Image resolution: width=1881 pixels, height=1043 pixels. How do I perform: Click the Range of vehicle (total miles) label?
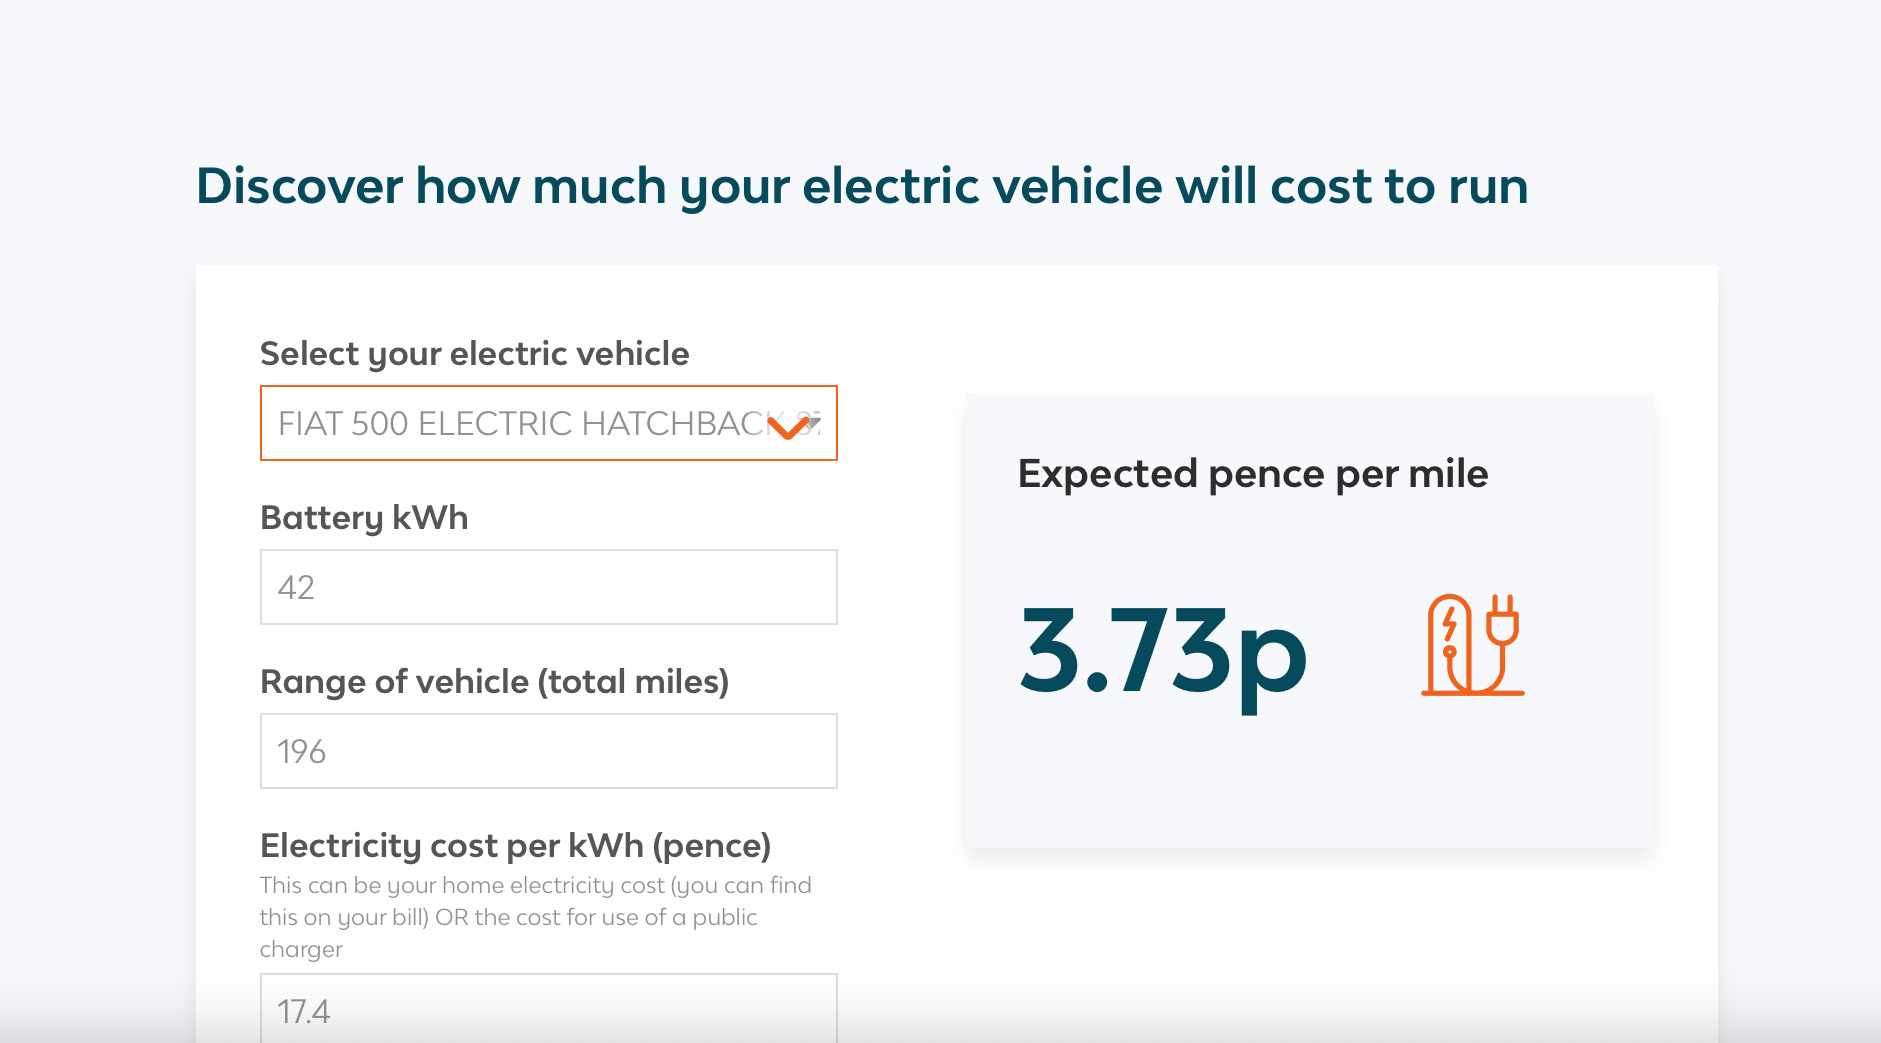pos(494,682)
